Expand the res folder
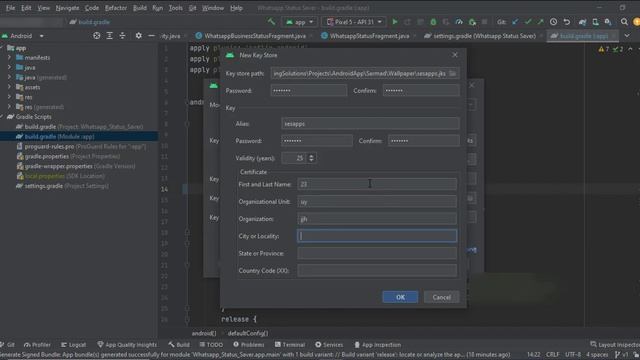The height and width of the screenshot is (360, 640). 9,97
